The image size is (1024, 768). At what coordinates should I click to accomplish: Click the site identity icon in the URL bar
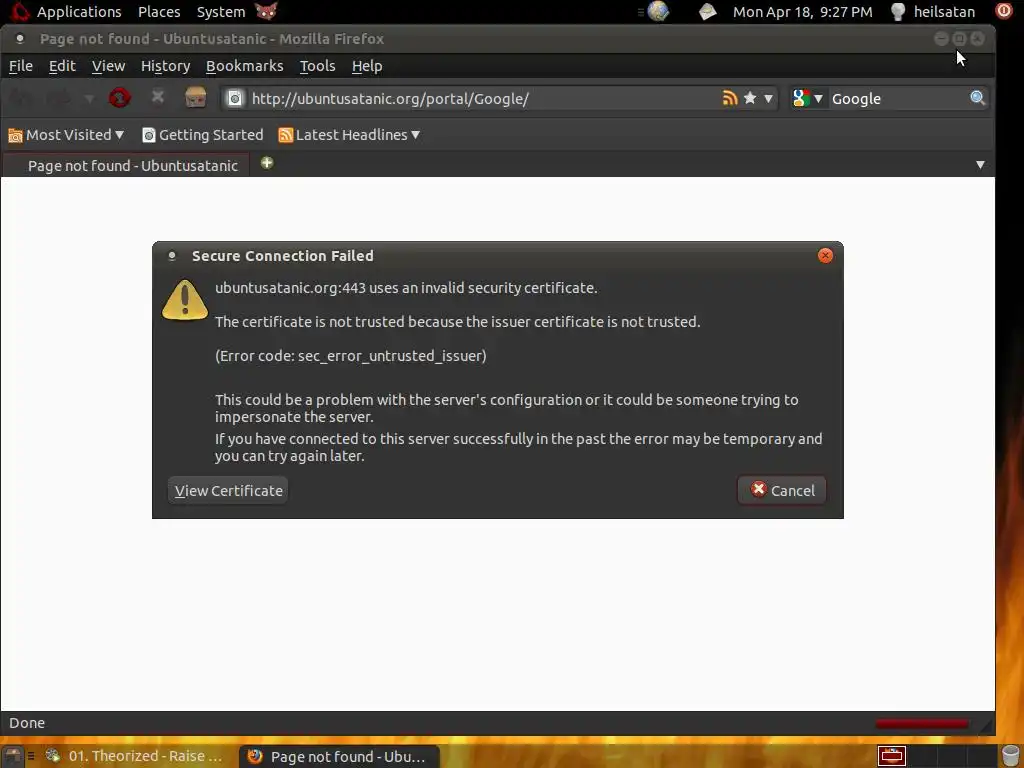click(234, 99)
